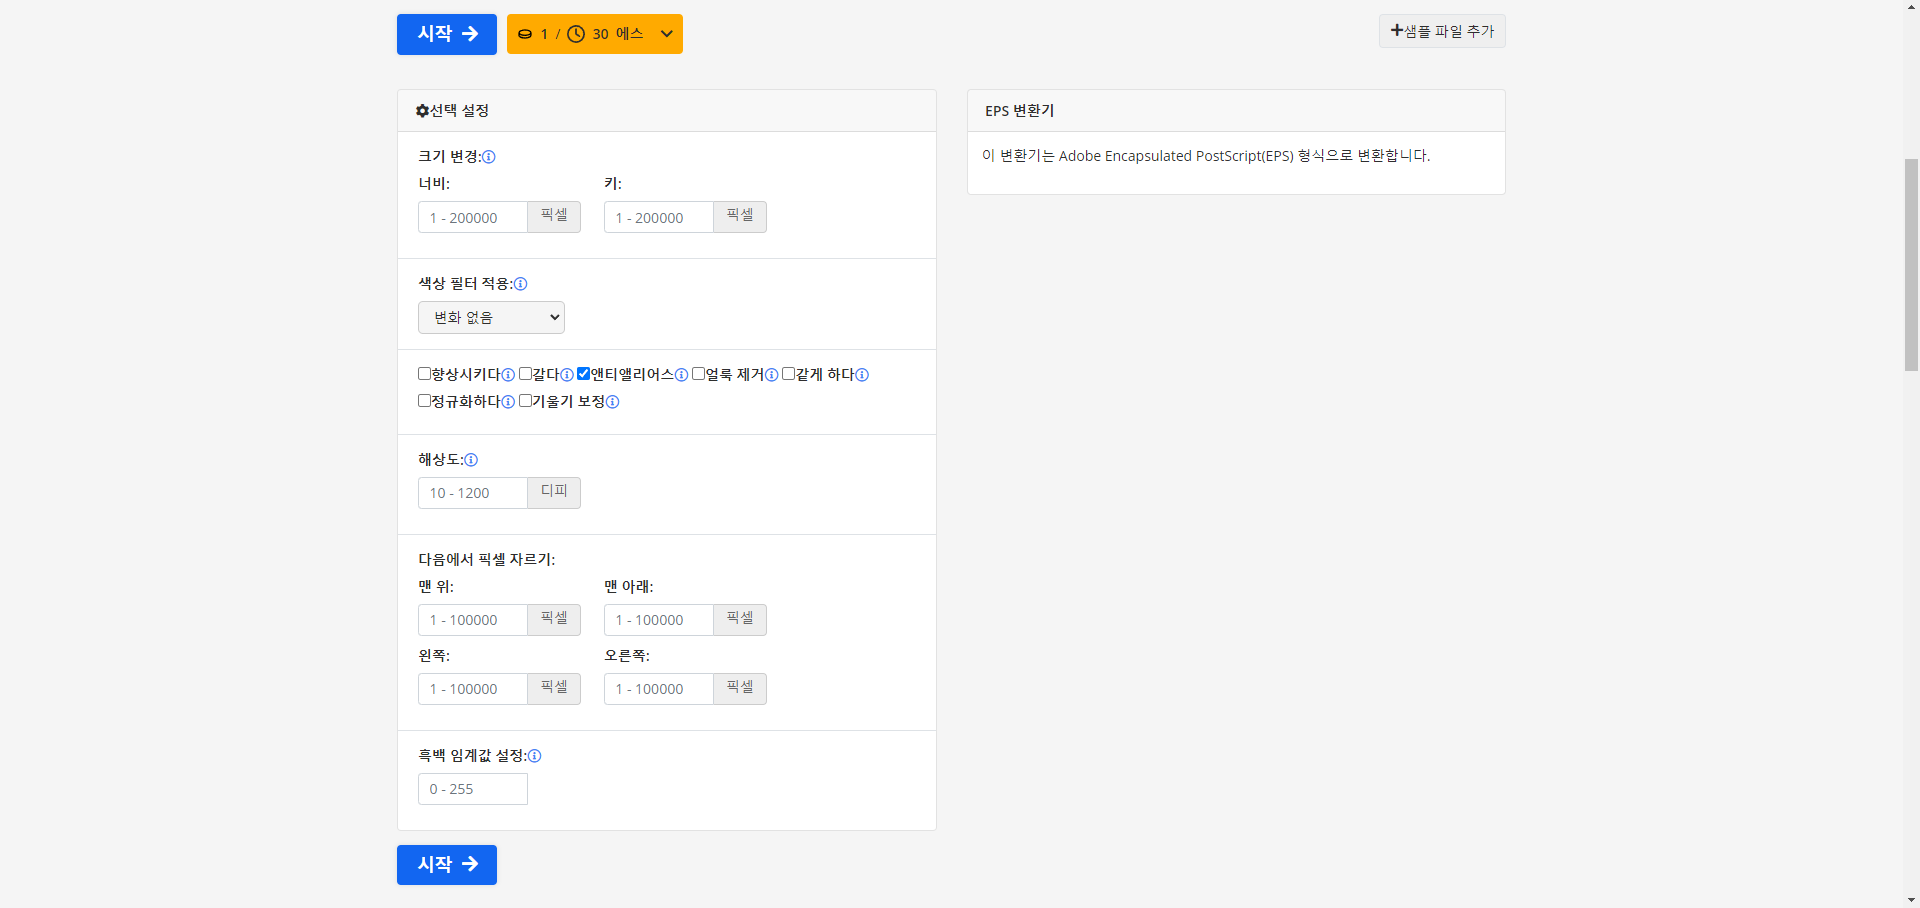
Task: Click info icon beside 흑백 임계값 설정
Action: coord(535,756)
